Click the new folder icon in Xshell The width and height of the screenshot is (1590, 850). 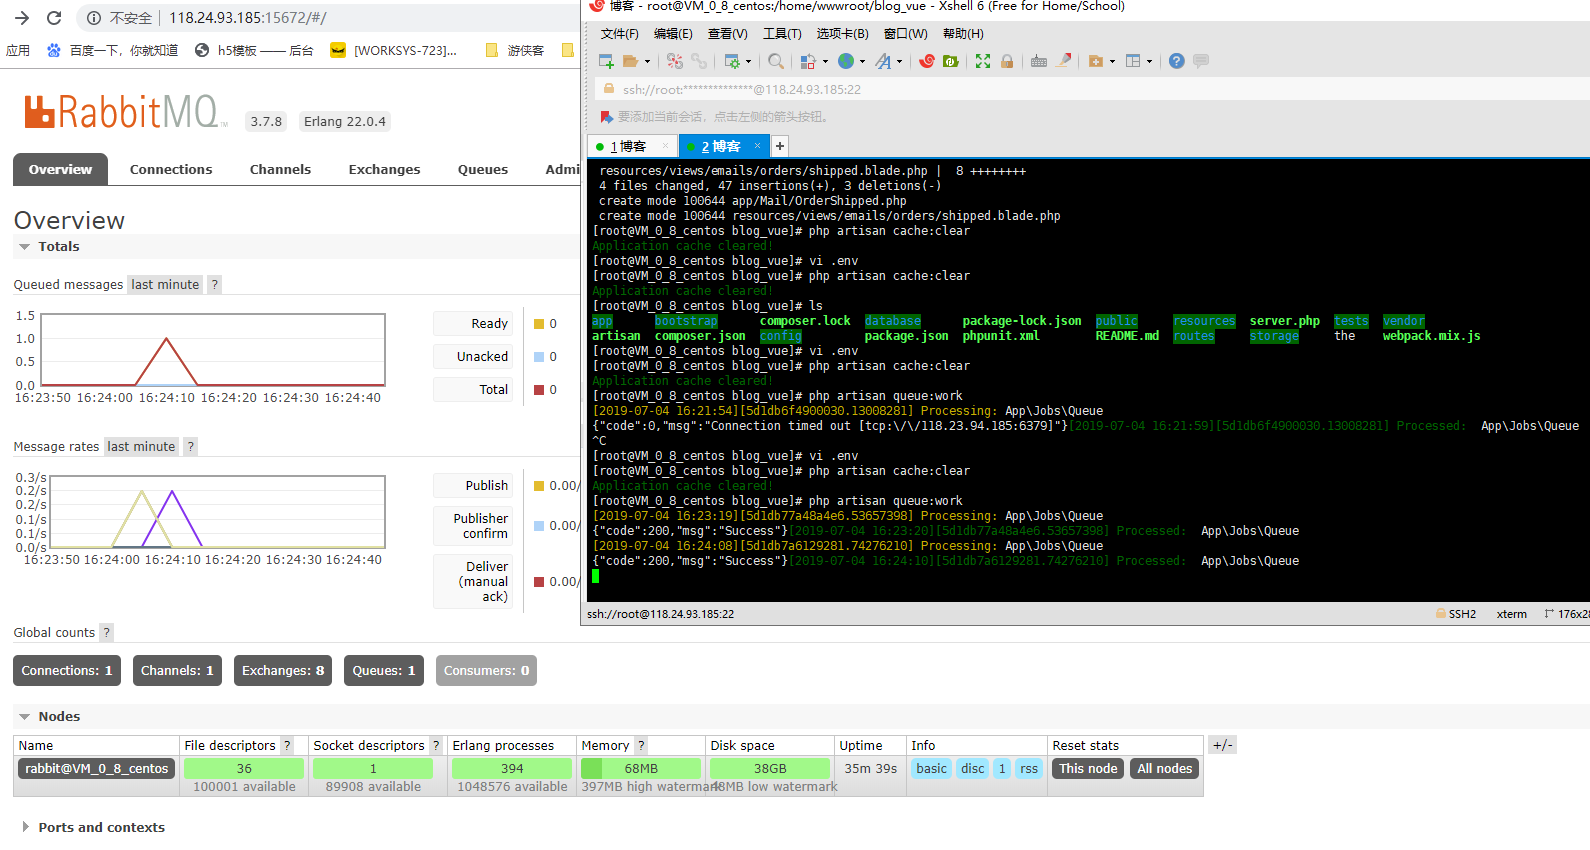pyautogui.click(x=1096, y=61)
